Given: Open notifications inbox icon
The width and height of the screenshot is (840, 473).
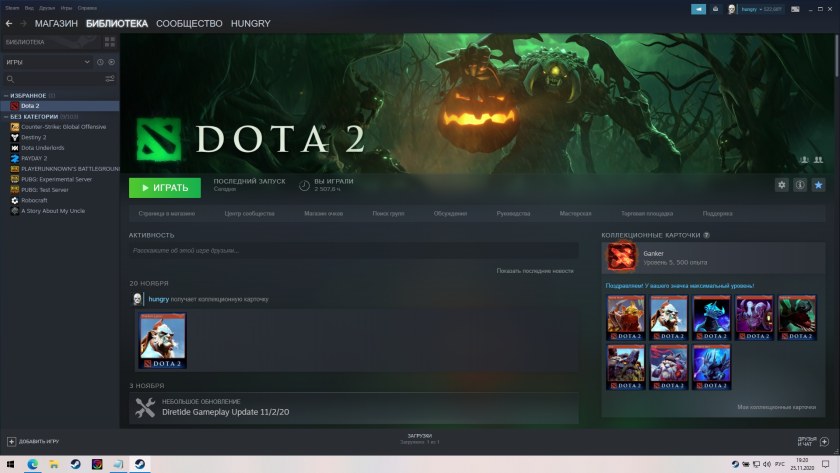Looking at the screenshot, I should 715,9.
